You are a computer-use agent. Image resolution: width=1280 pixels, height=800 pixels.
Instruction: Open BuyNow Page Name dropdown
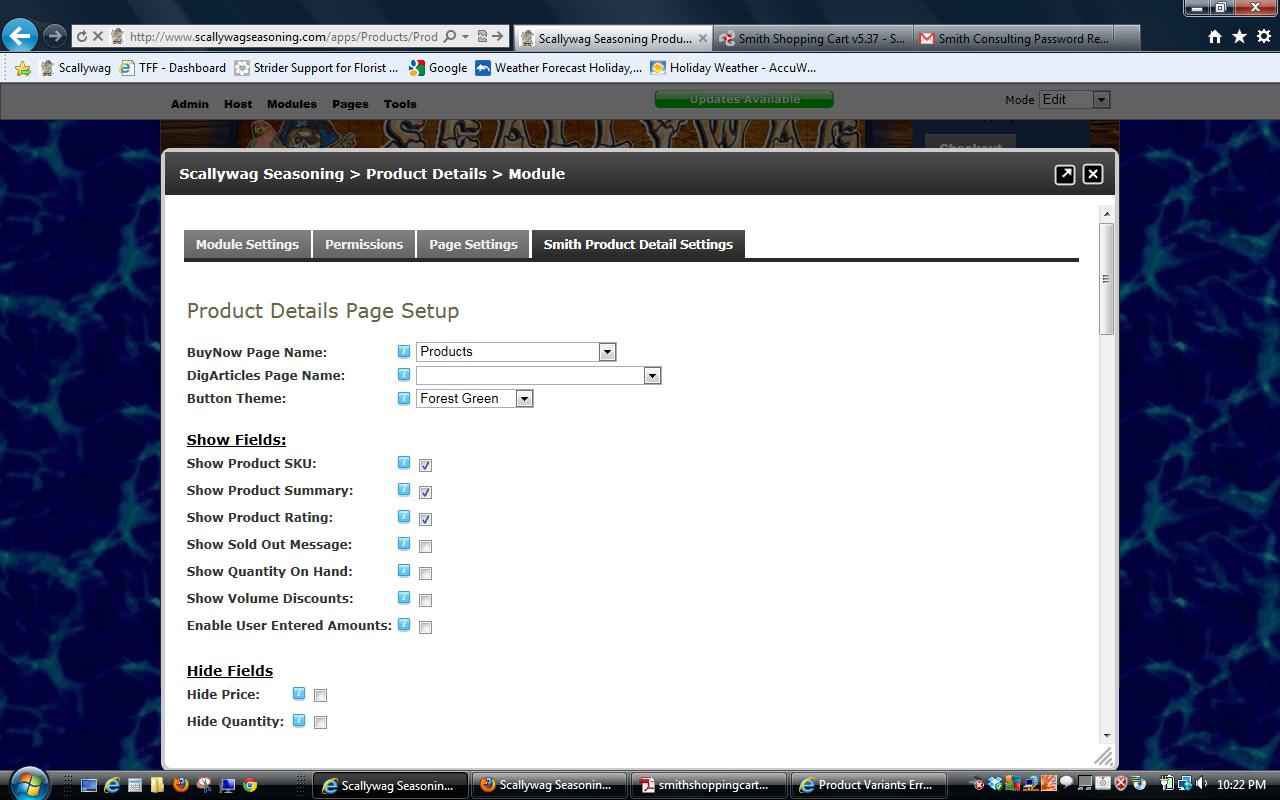point(516,352)
